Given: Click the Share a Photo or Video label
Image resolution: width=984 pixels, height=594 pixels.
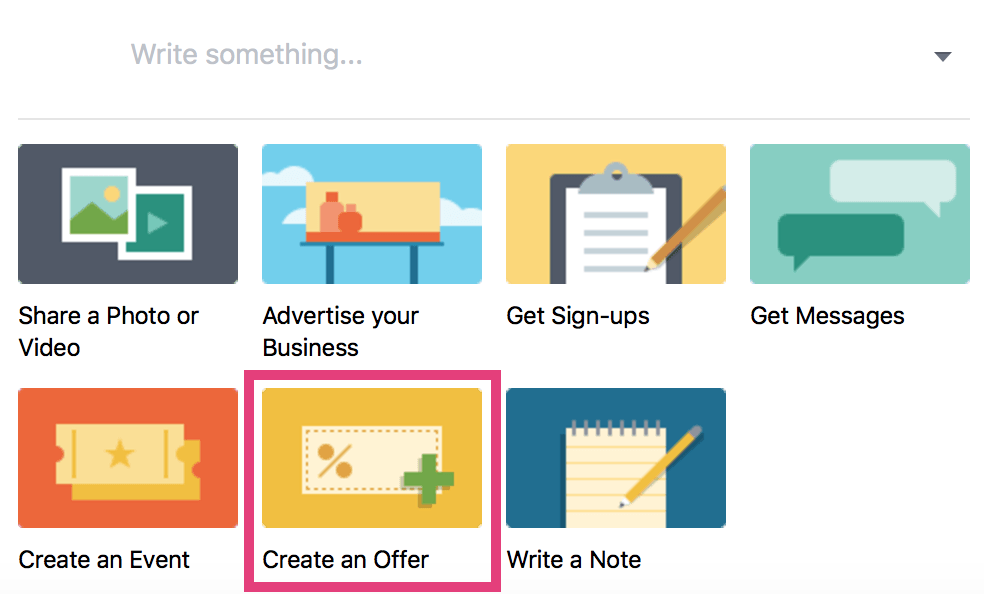Looking at the screenshot, I should click(x=108, y=332).
